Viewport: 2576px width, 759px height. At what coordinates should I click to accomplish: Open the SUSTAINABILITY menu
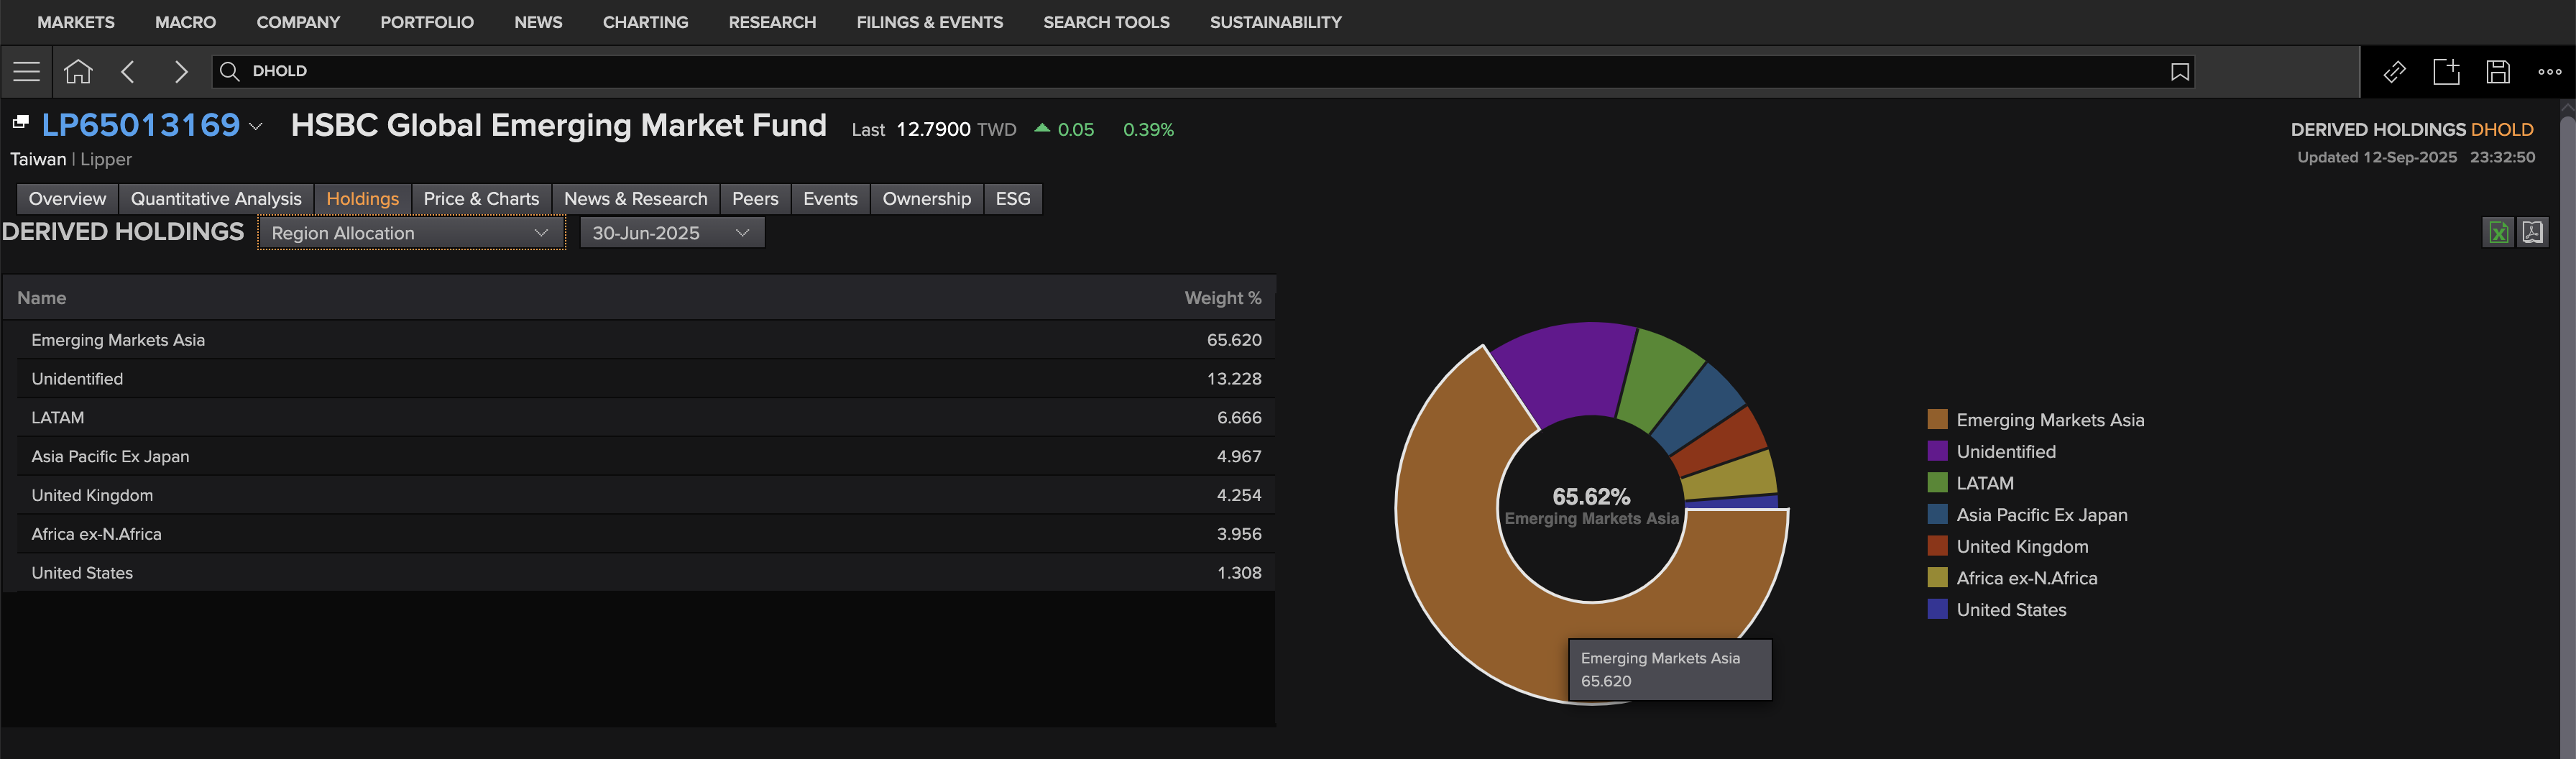point(1275,22)
